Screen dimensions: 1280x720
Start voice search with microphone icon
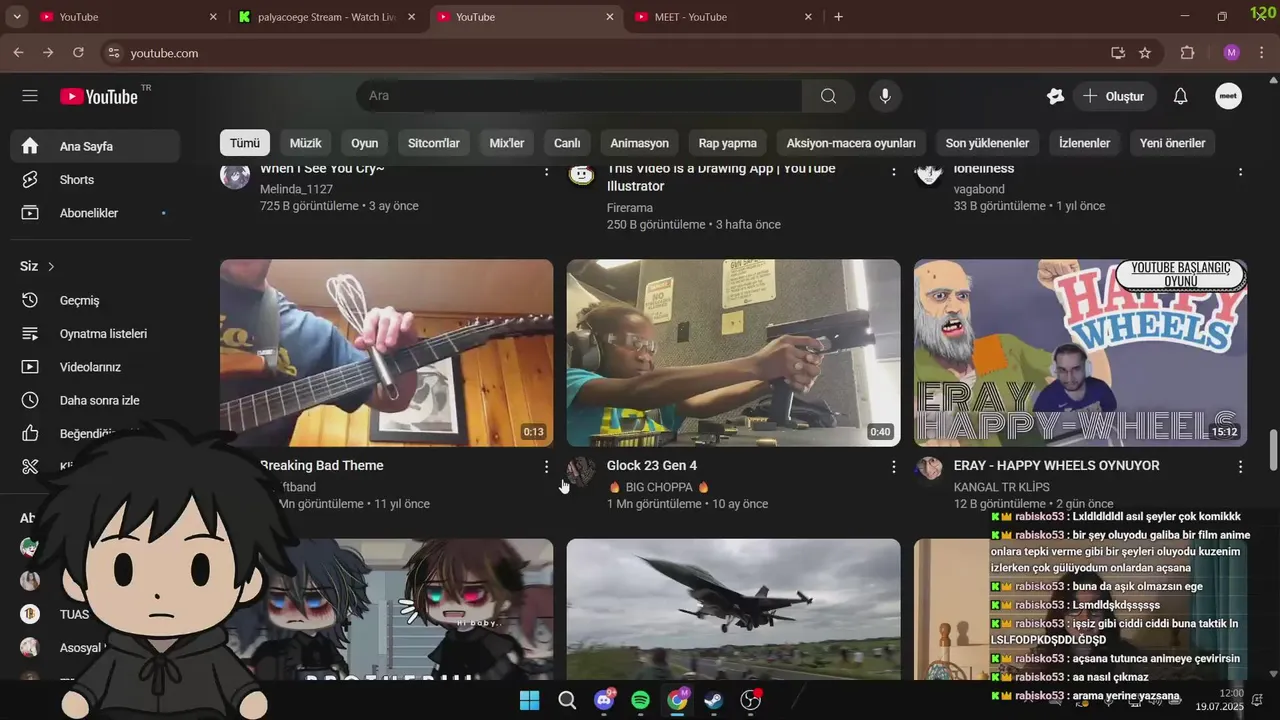point(884,96)
